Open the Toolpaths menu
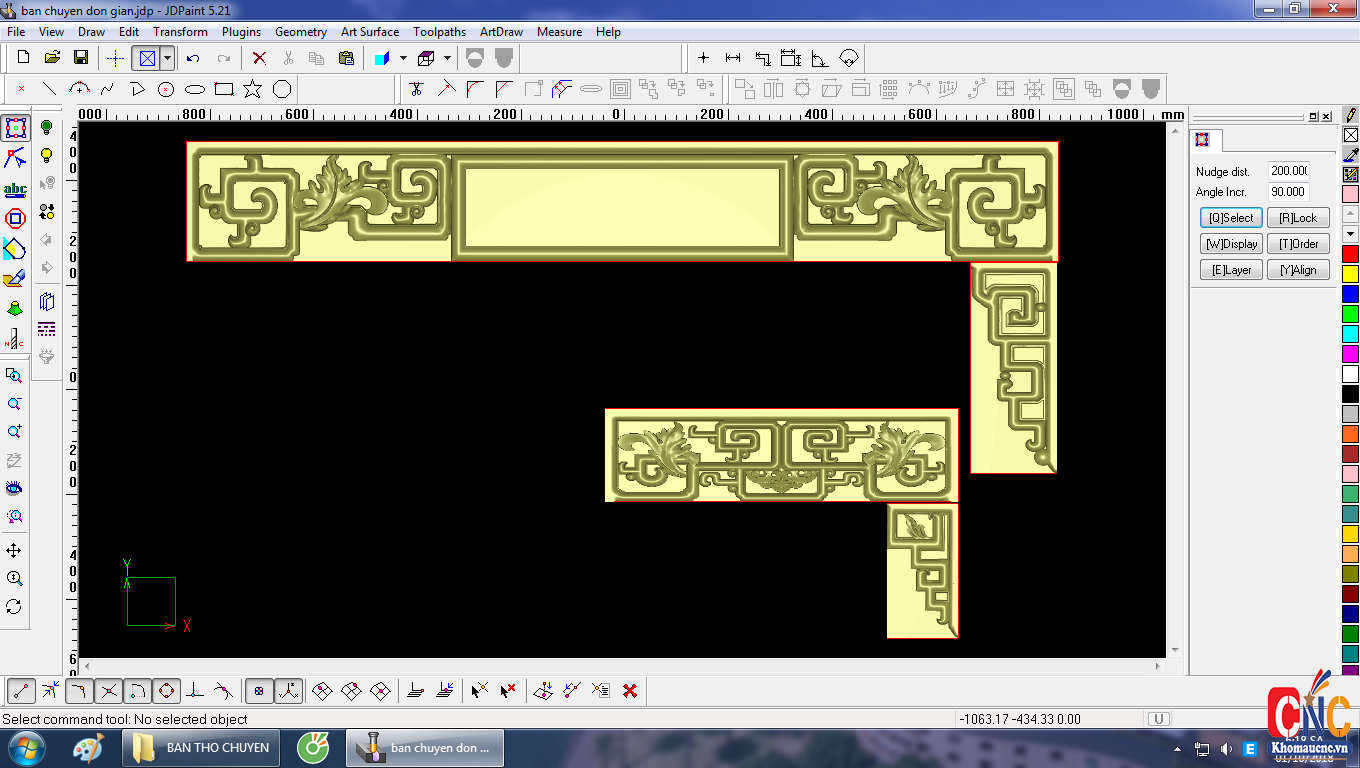This screenshot has height=768, width=1360. (x=439, y=32)
